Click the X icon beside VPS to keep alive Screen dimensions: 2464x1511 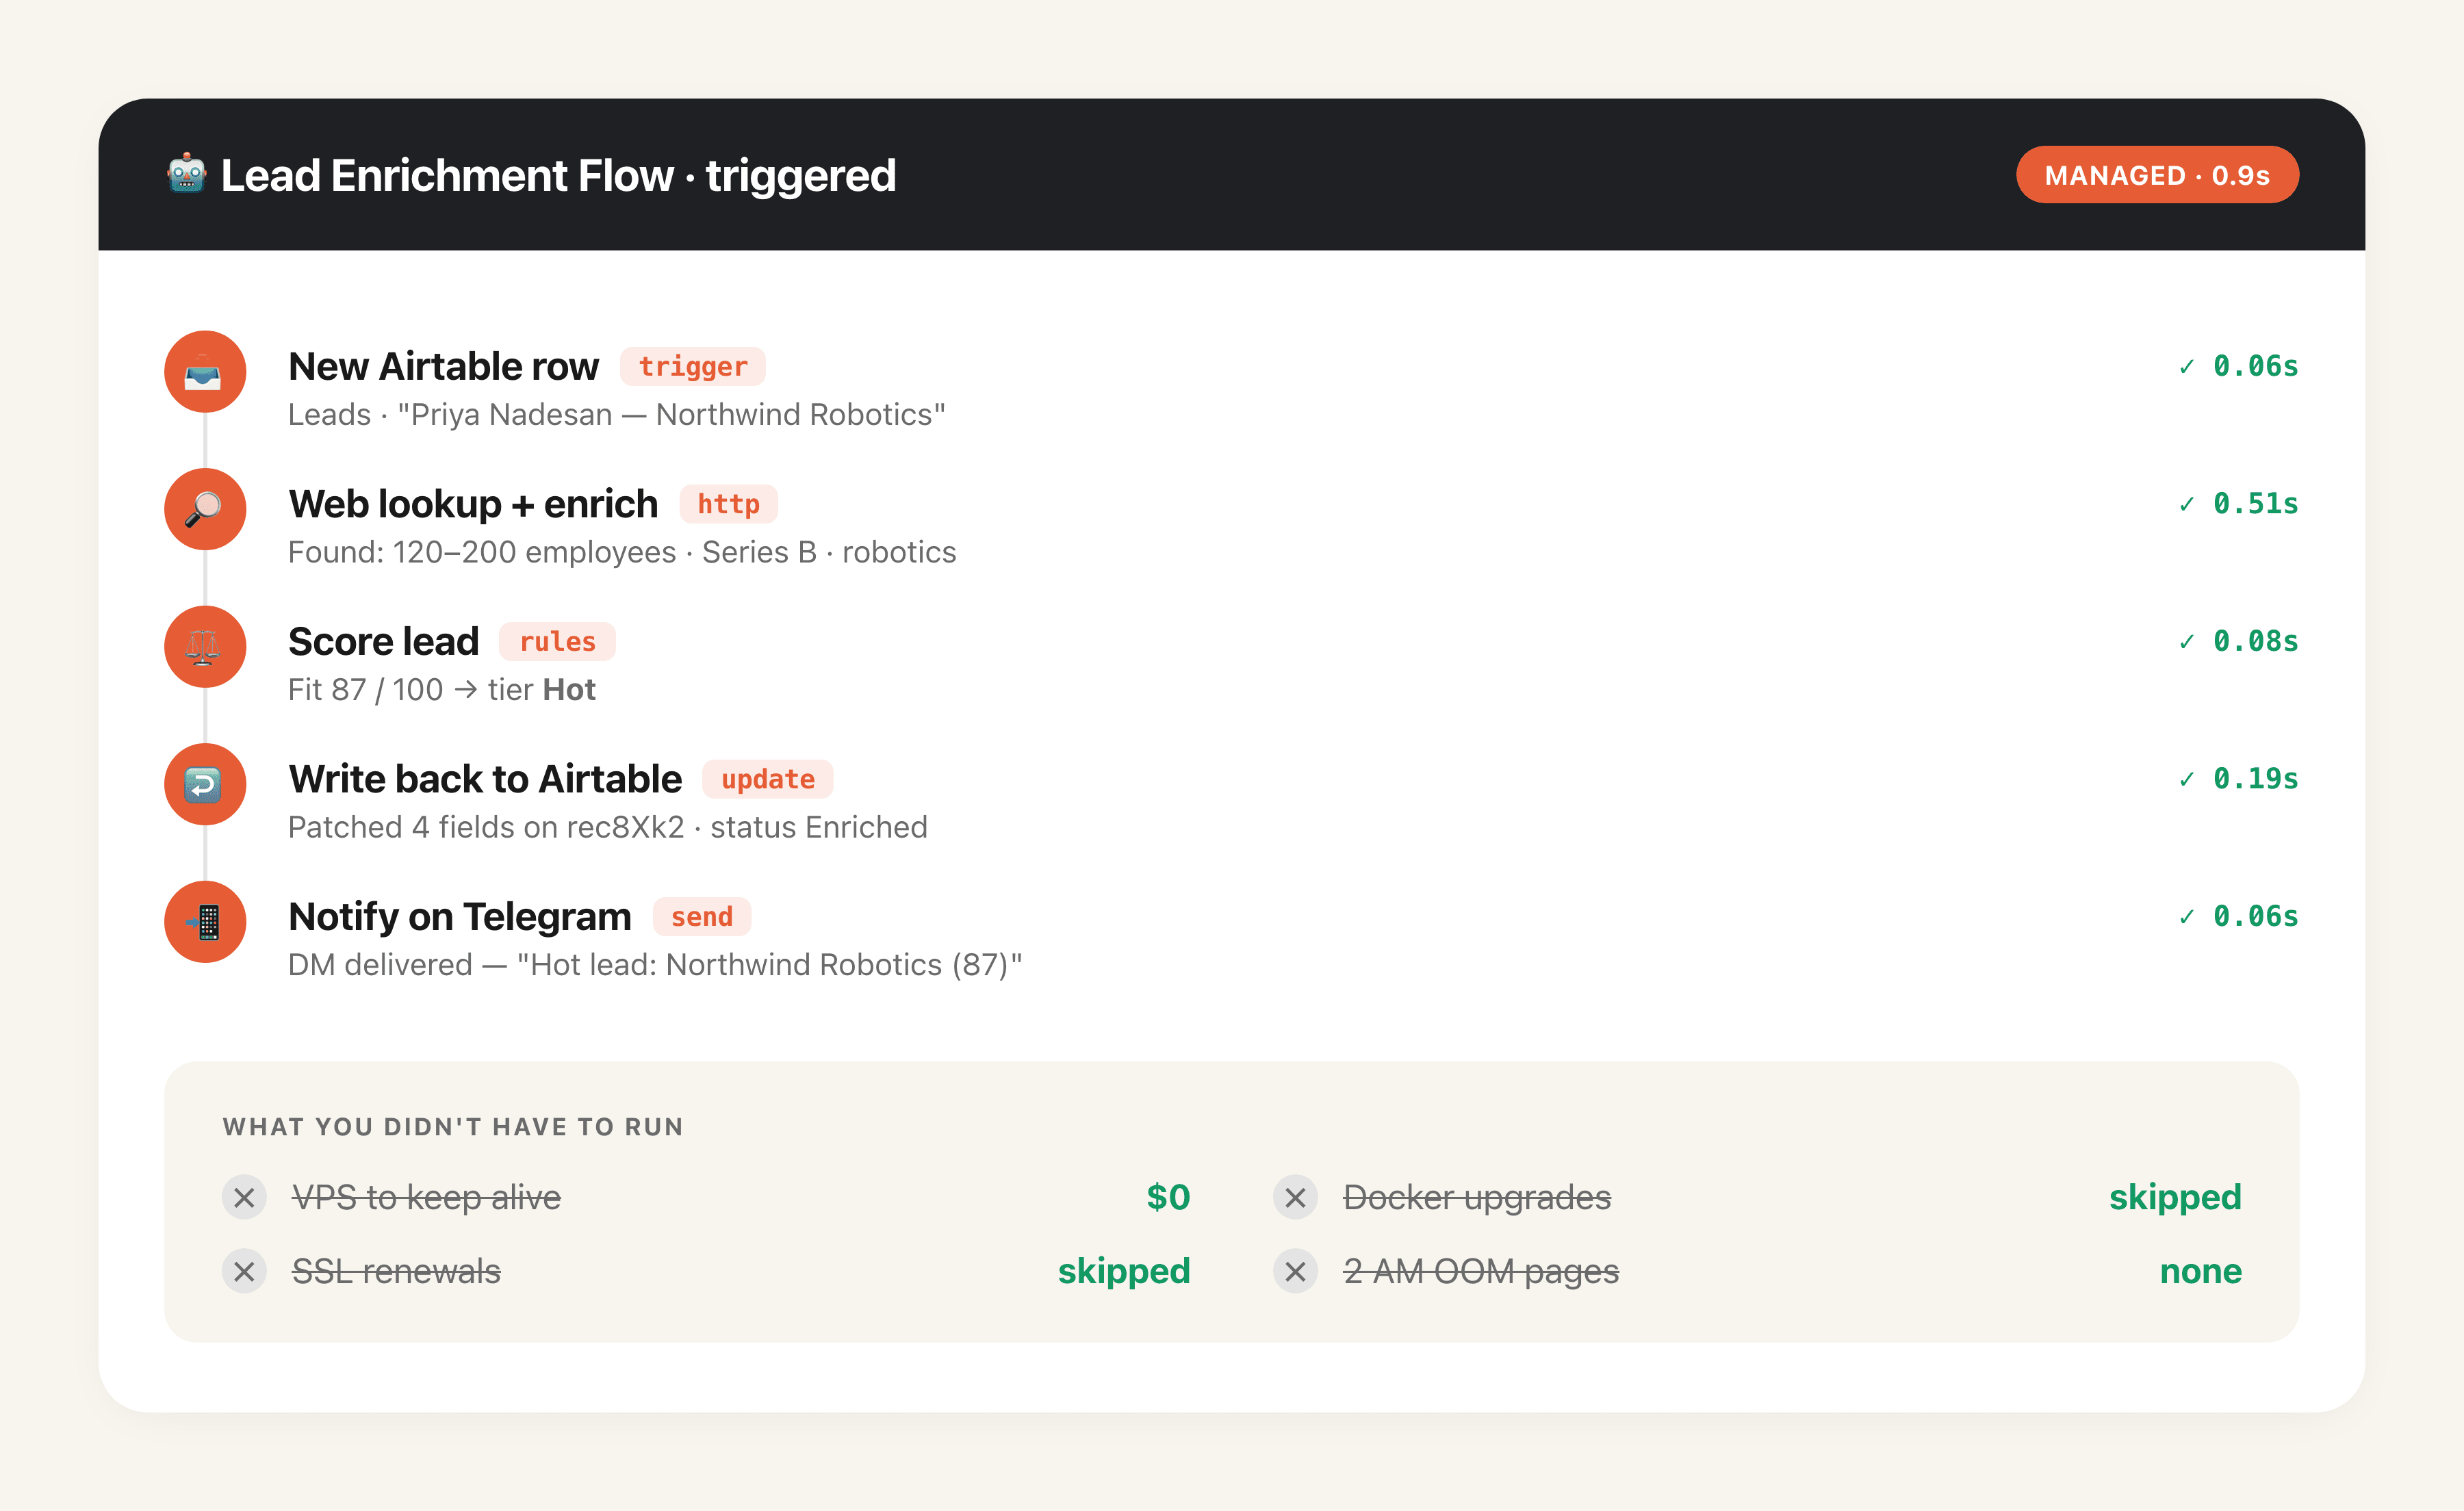[x=244, y=1197]
